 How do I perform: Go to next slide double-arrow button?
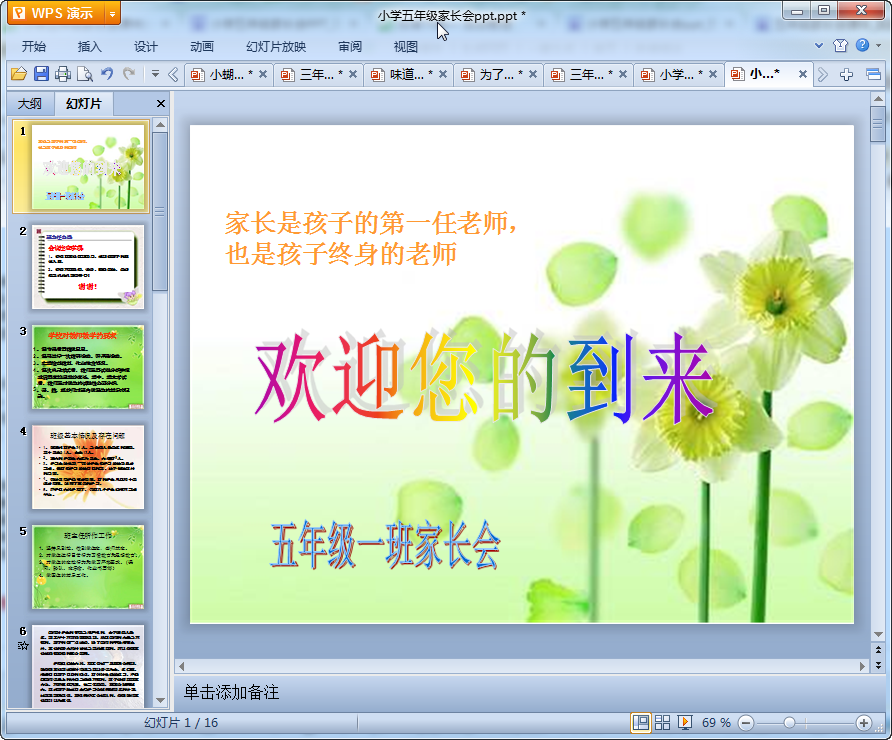(878, 664)
